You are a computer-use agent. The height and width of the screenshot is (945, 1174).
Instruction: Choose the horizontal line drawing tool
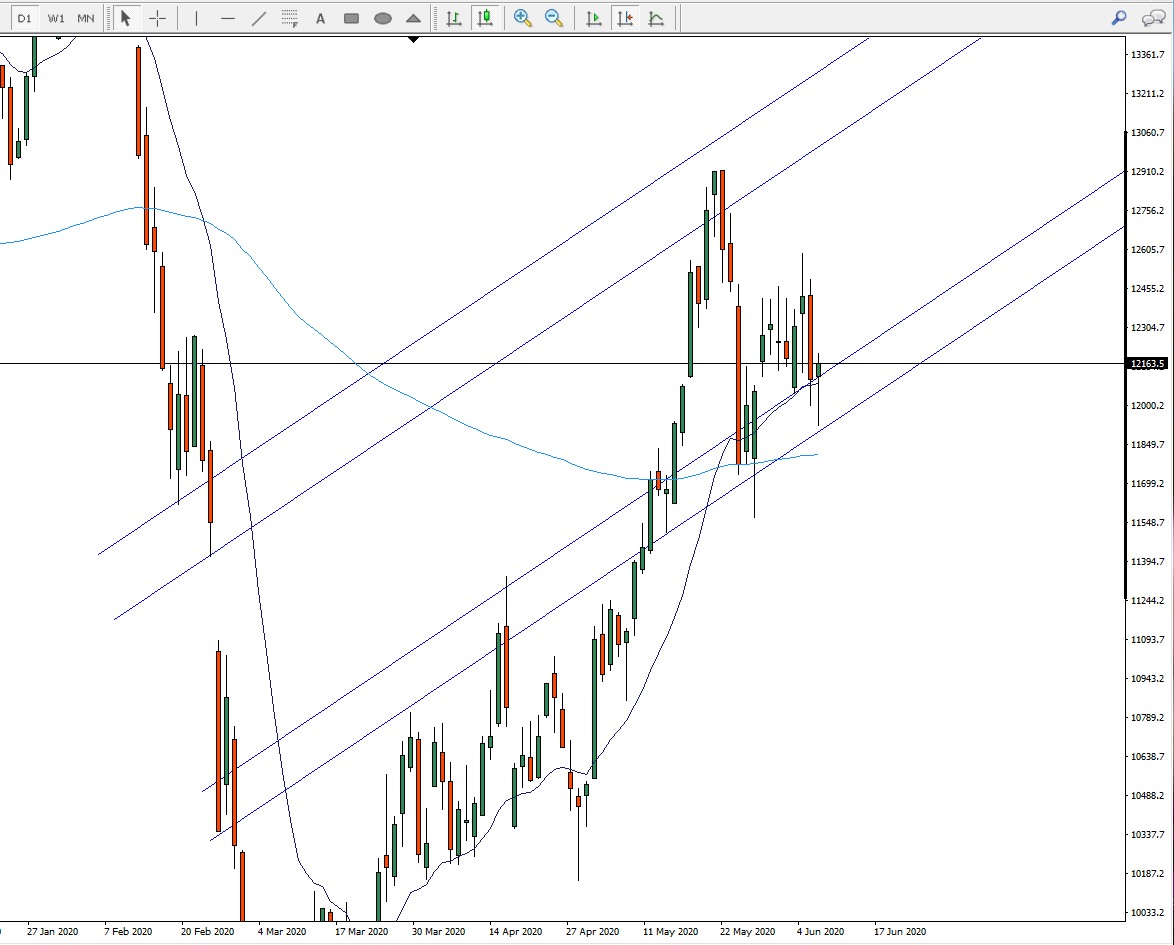[x=228, y=18]
